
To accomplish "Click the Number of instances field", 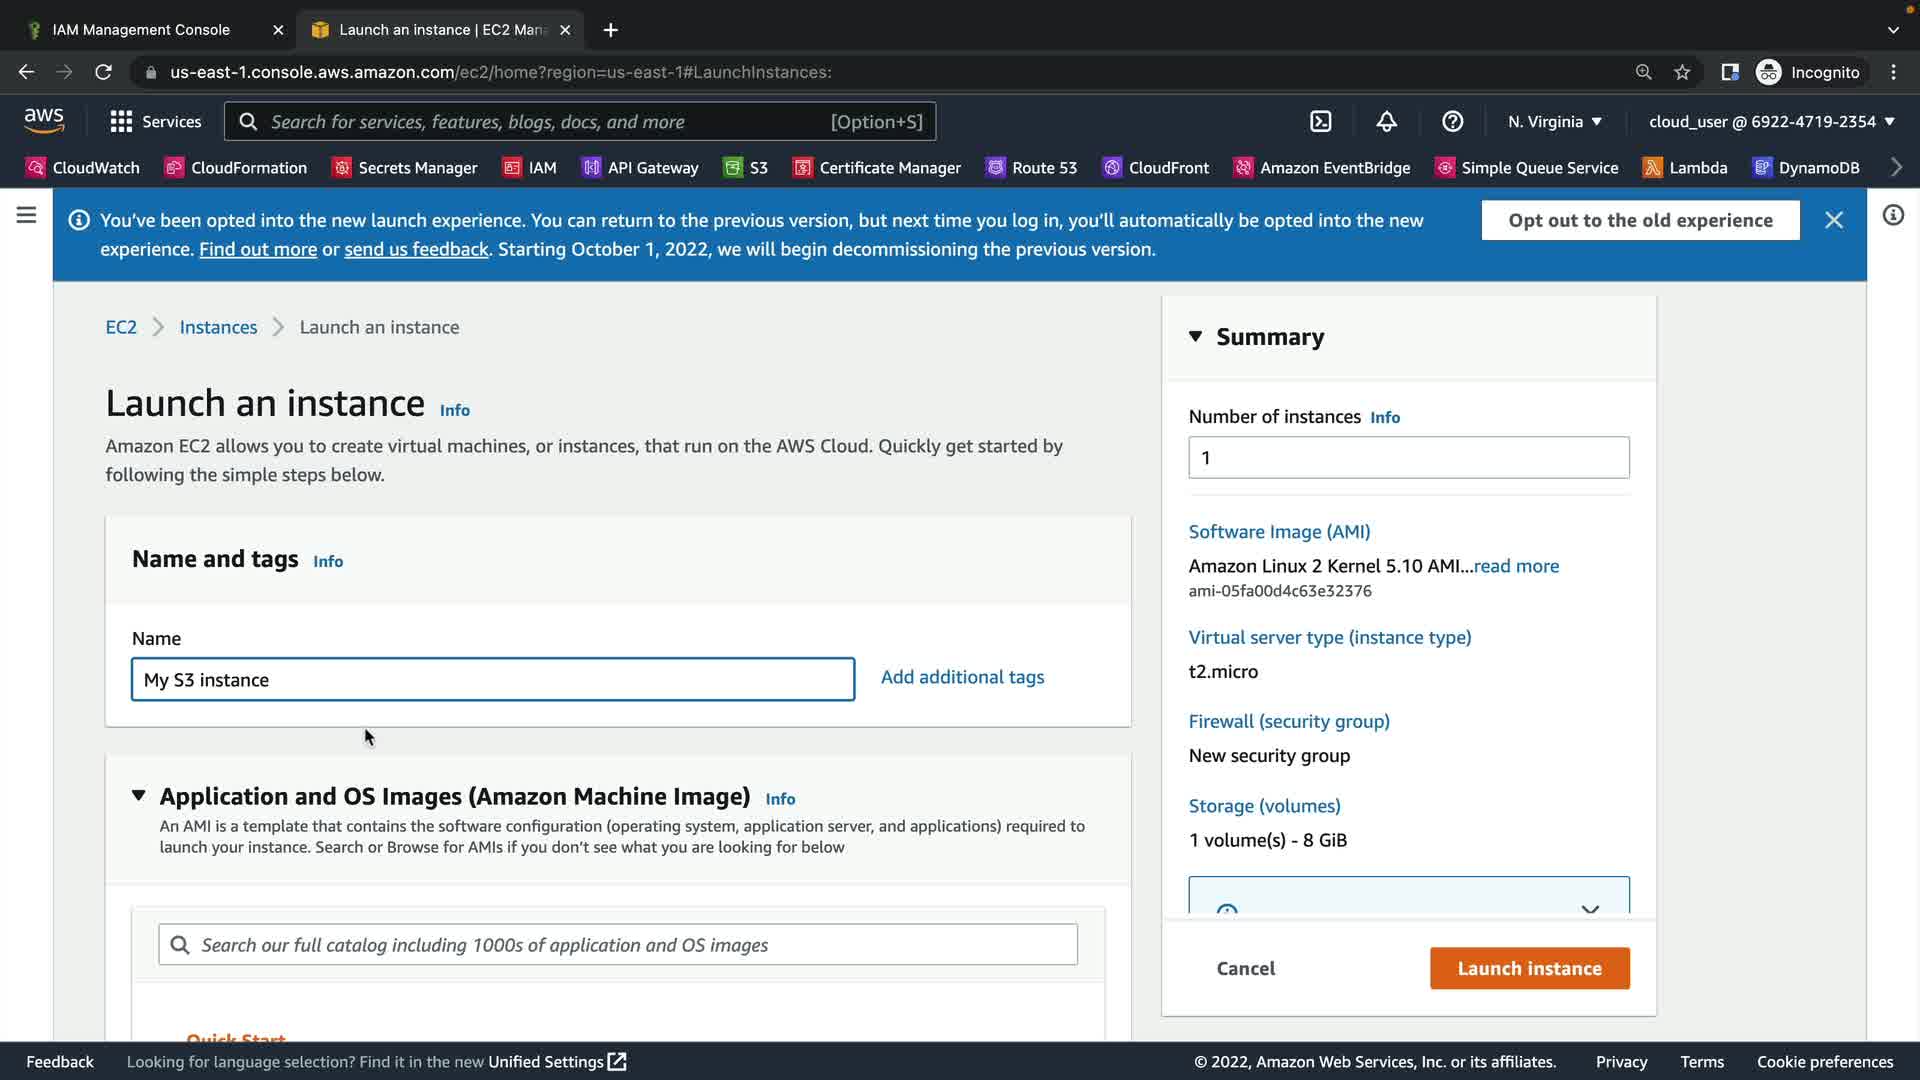I will point(1408,457).
